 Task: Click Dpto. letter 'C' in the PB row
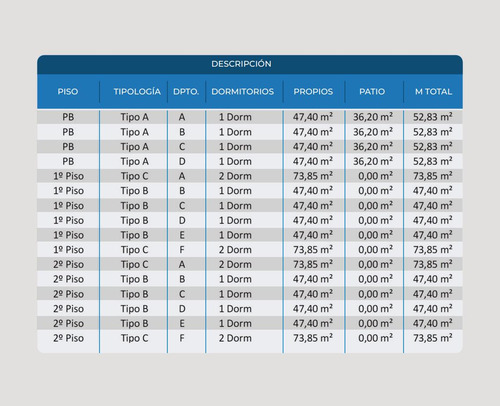[x=182, y=147]
